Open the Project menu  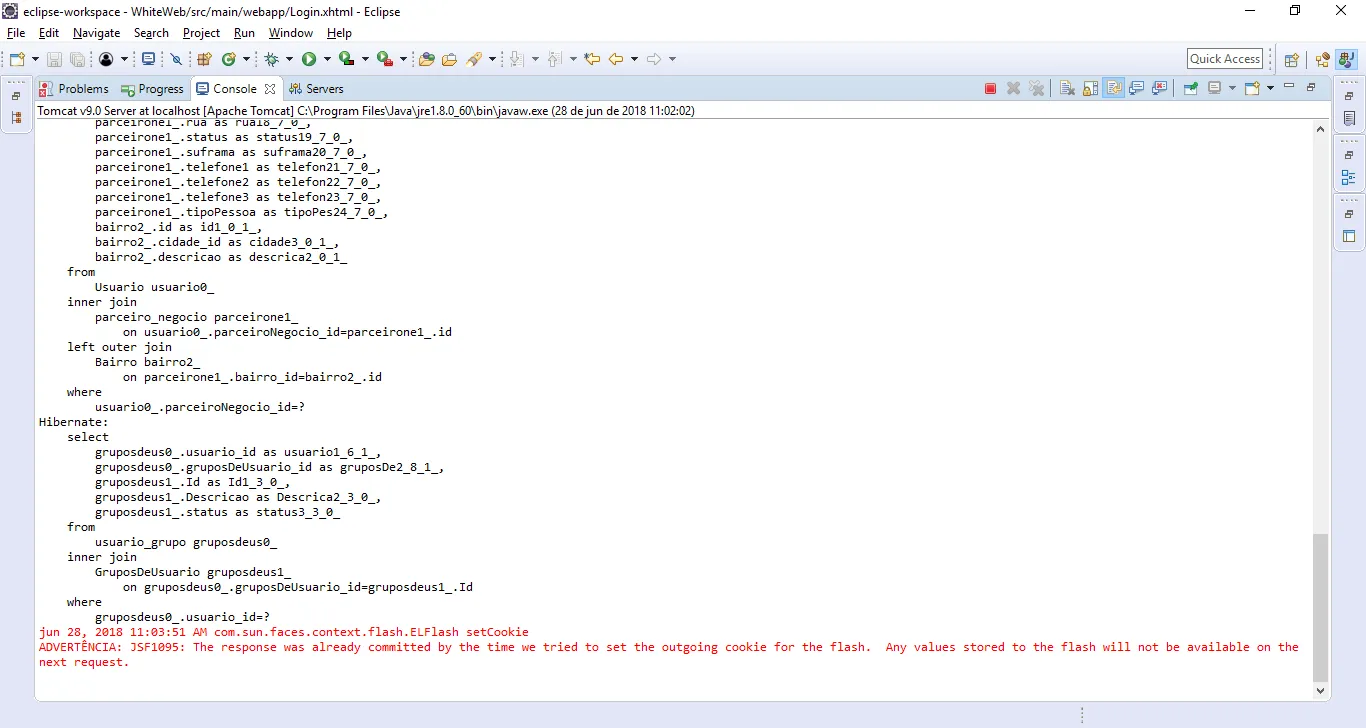click(201, 33)
